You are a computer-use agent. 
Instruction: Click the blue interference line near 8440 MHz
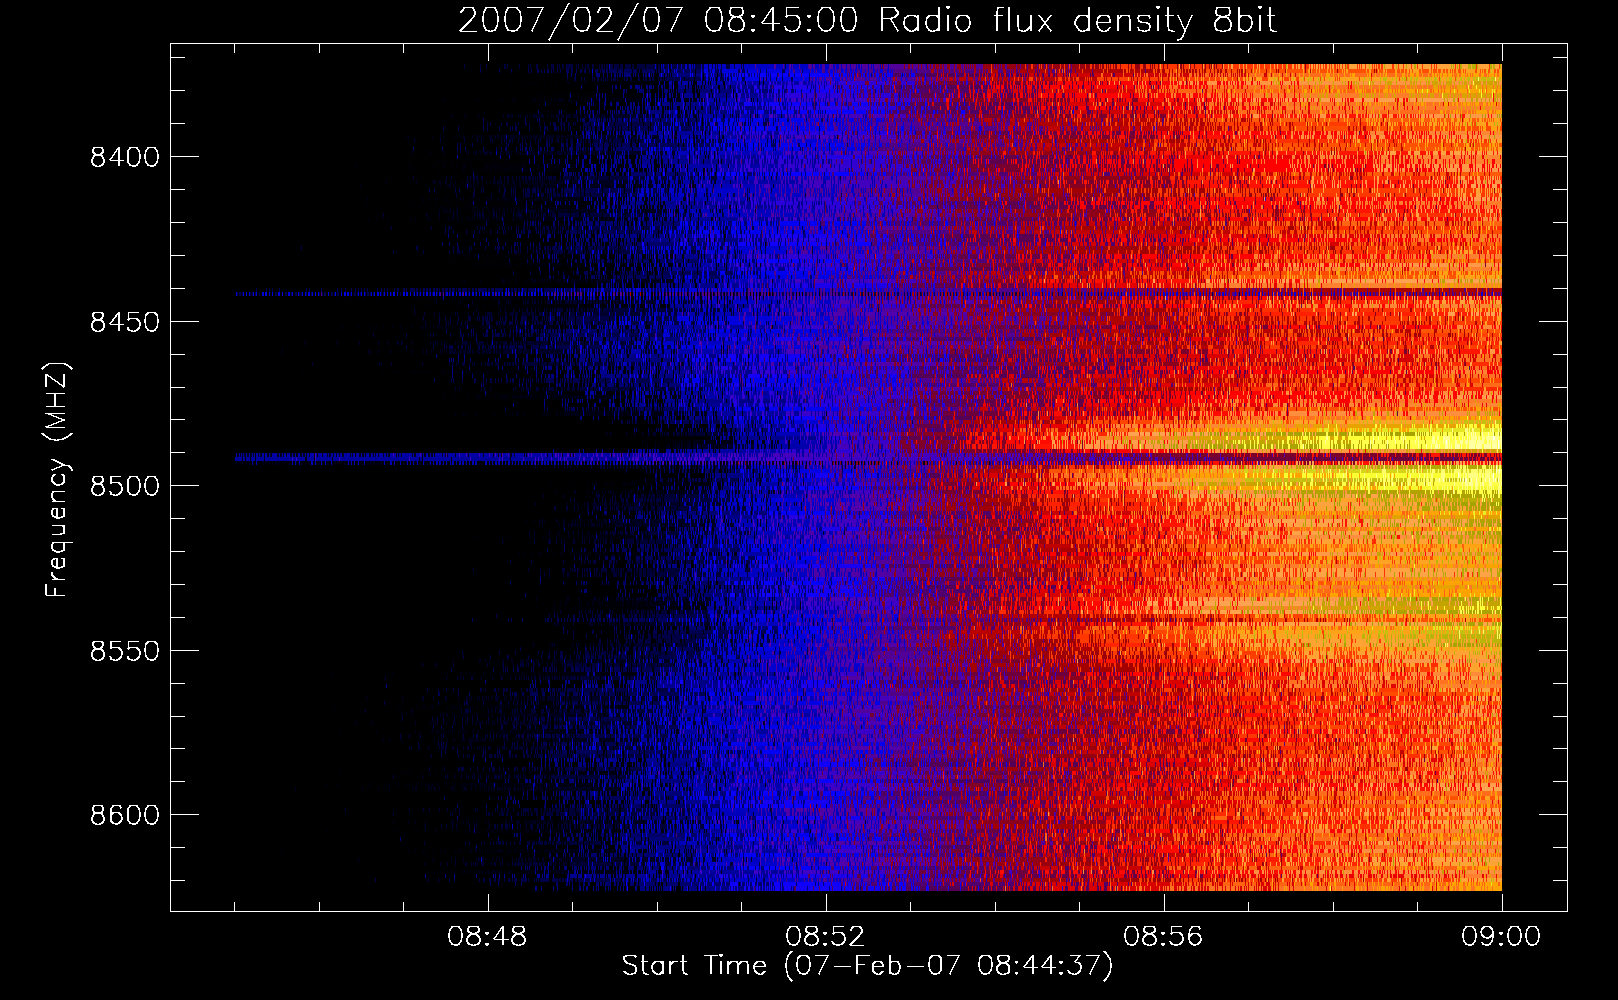coord(868,293)
